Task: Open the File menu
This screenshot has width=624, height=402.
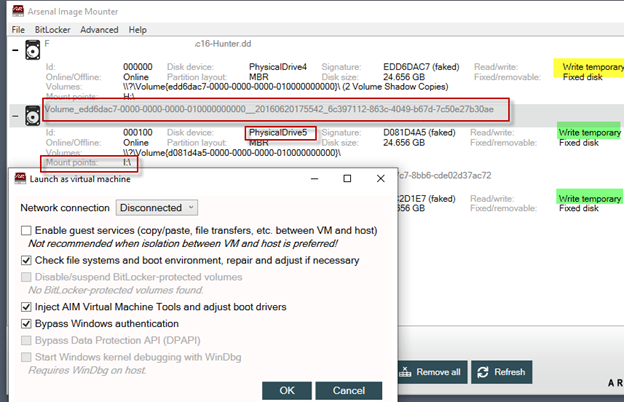Action: [x=18, y=30]
